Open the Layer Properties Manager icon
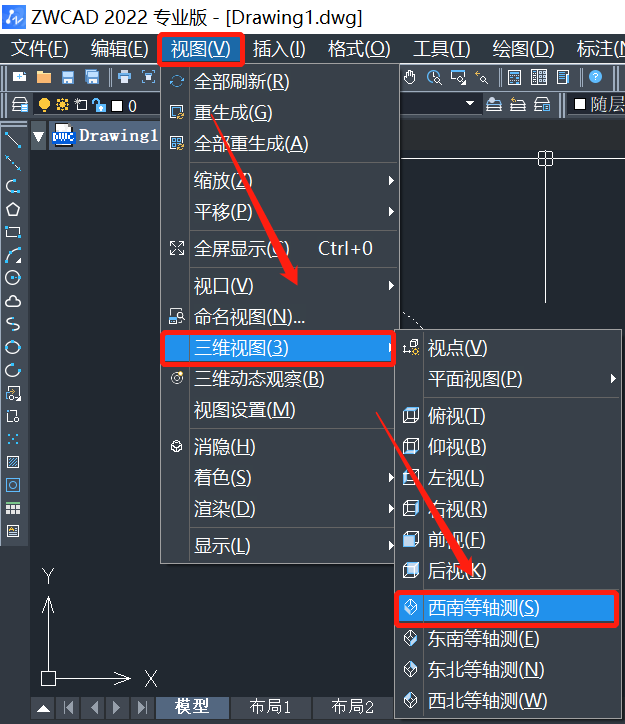 click(19, 105)
